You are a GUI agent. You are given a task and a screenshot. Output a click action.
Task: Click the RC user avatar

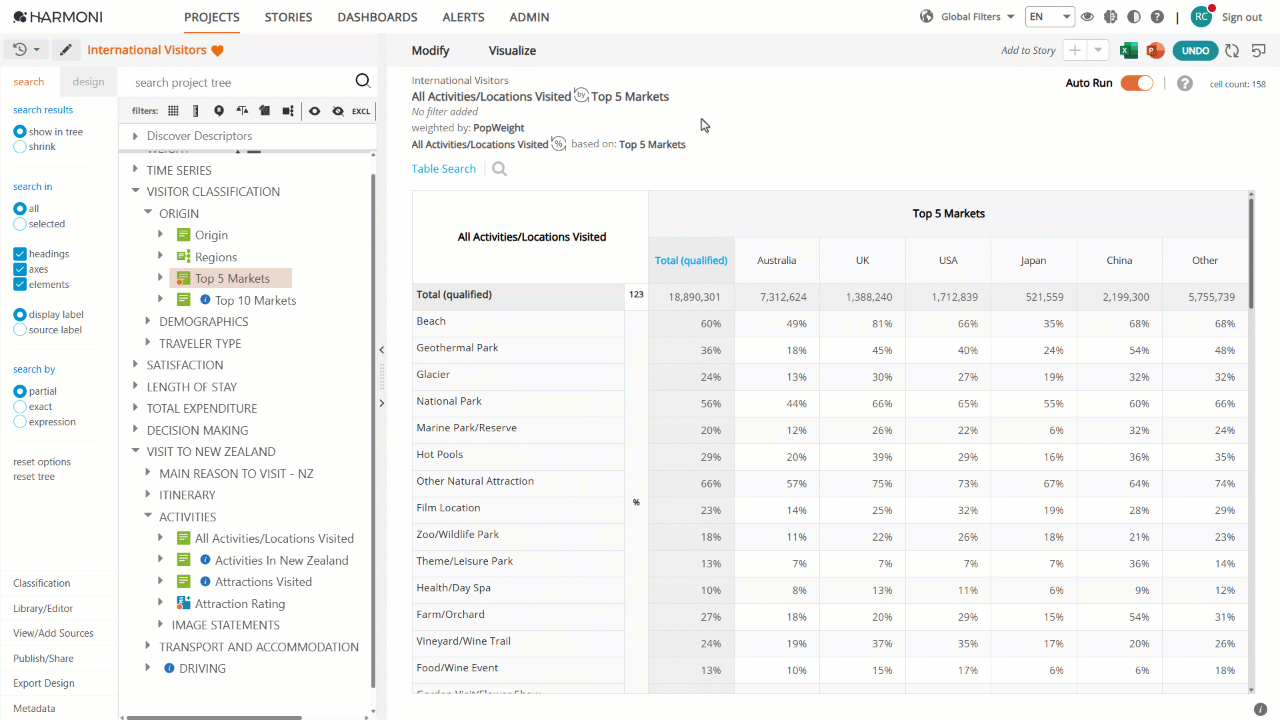[x=1201, y=17]
